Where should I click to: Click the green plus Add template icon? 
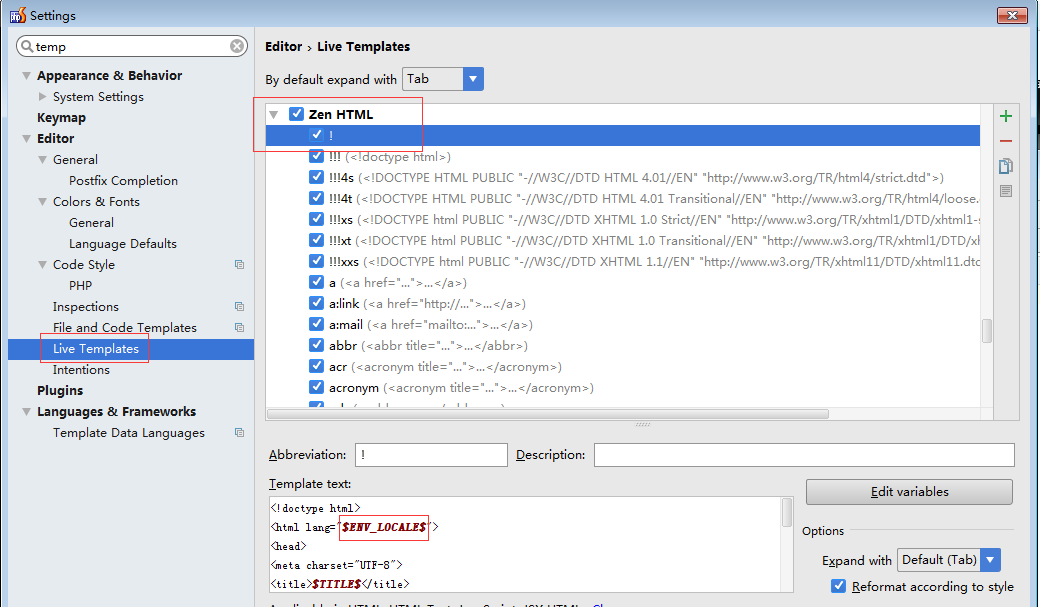(1006, 116)
